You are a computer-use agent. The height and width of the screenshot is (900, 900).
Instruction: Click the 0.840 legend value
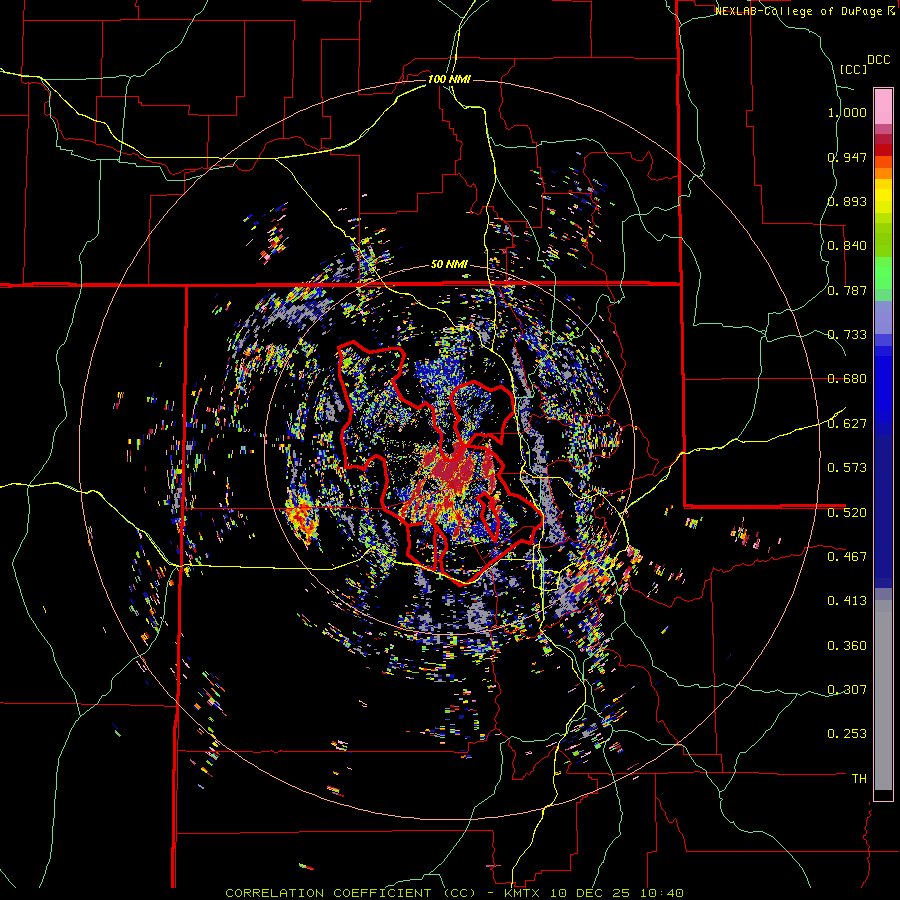click(x=847, y=246)
